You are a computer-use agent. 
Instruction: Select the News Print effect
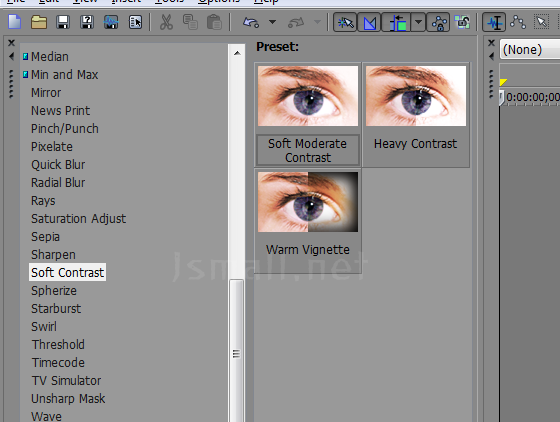pyautogui.click(x=60, y=111)
